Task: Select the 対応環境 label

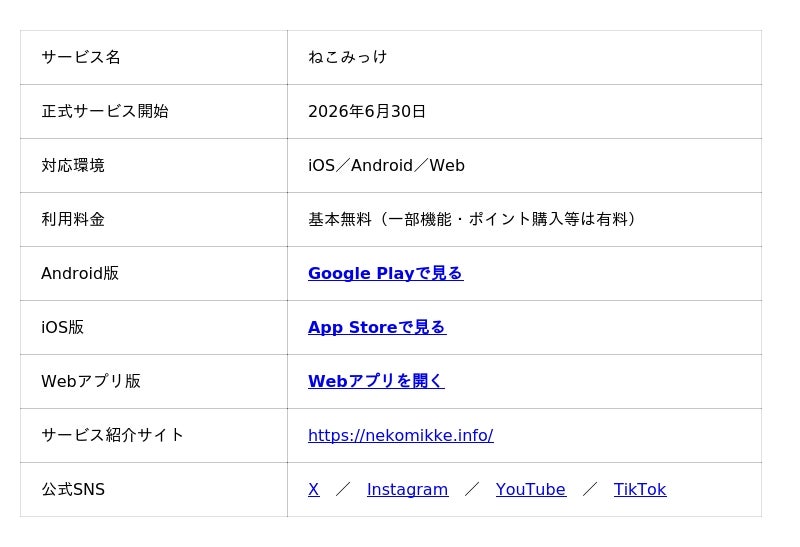Action: [73, 165]
